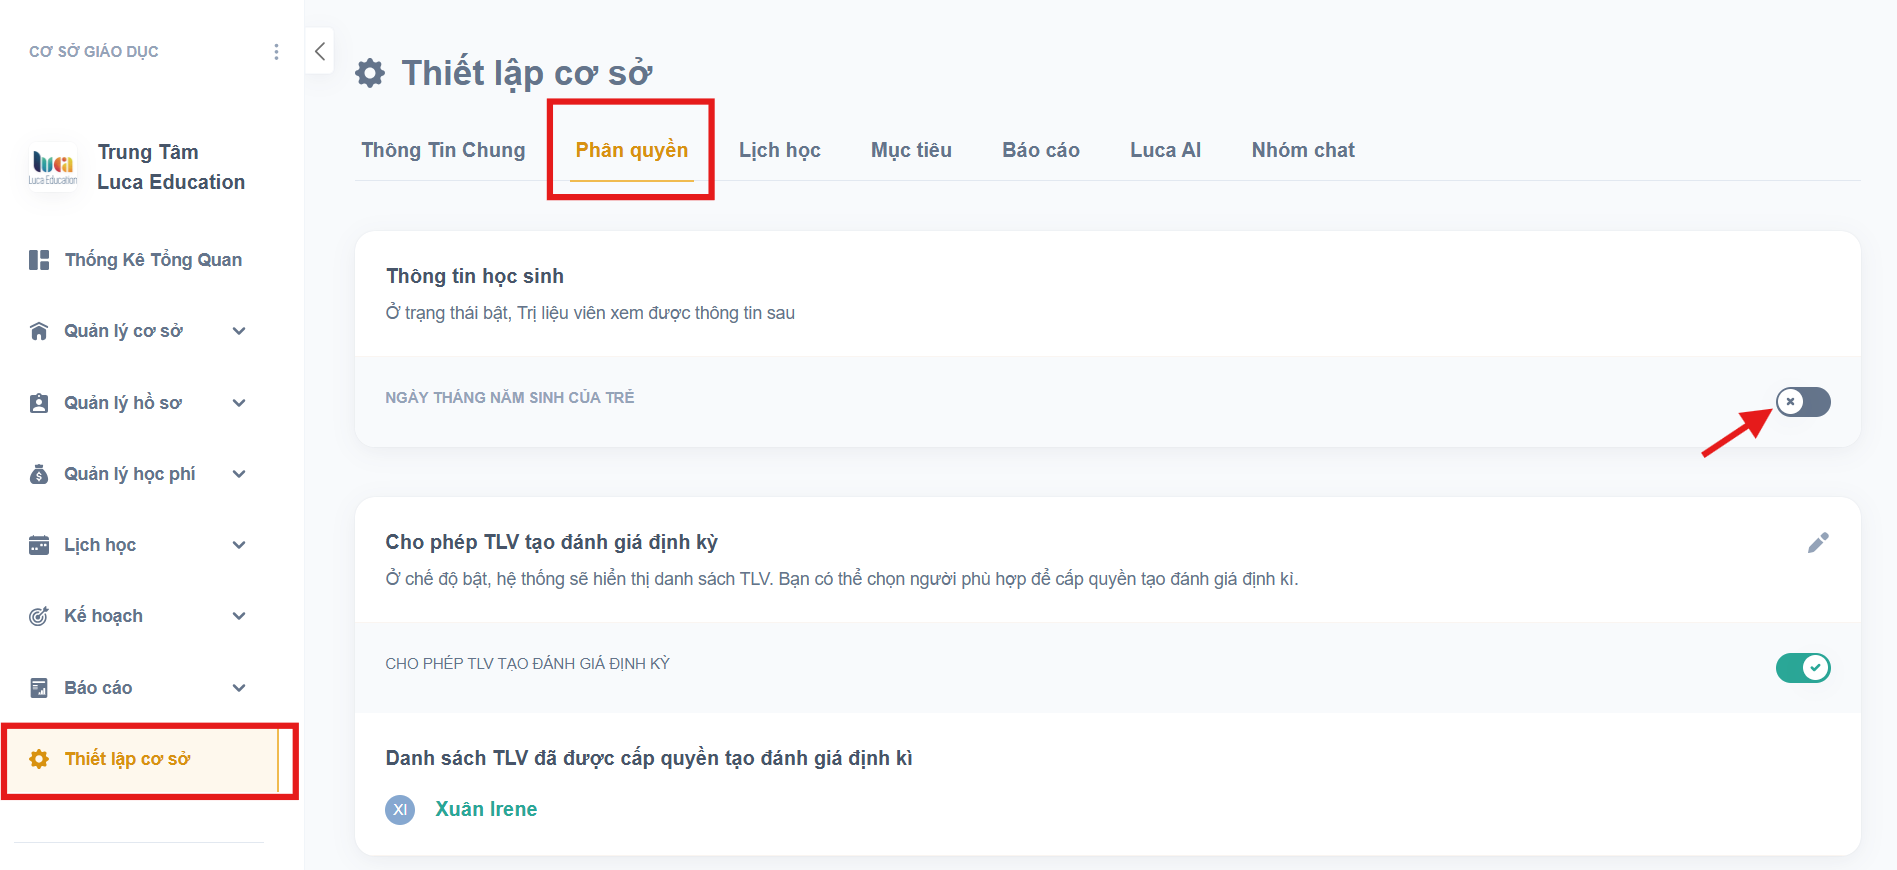Select Quản lý cơ sở menu label
Viewport: 1897px width, 870px height.
click(123, 331)
